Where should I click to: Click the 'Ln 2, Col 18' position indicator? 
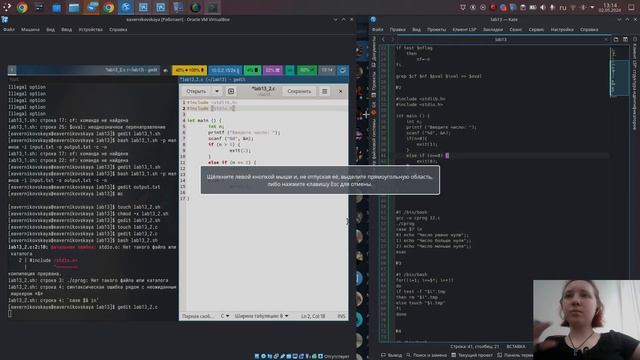[x=313, y=316]
